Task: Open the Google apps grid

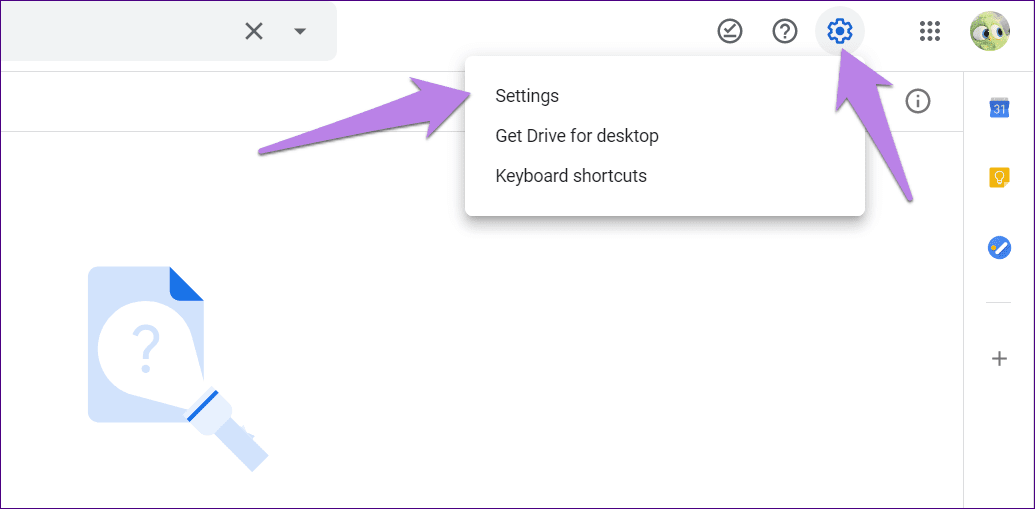Action: [x=929, y=31]
